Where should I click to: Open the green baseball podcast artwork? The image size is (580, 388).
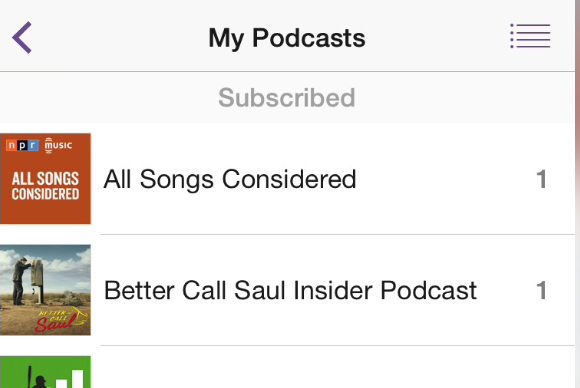45,372
